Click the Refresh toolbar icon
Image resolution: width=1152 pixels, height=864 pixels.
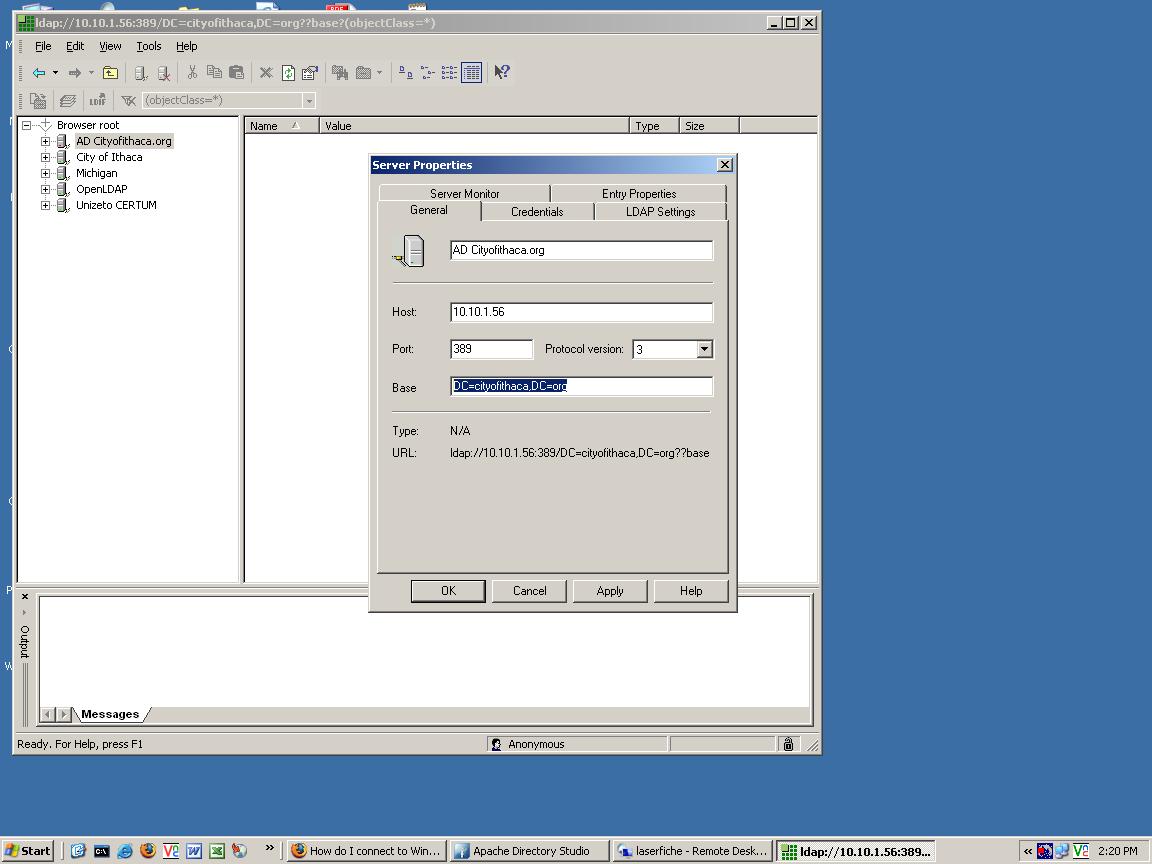coord(288,73)
